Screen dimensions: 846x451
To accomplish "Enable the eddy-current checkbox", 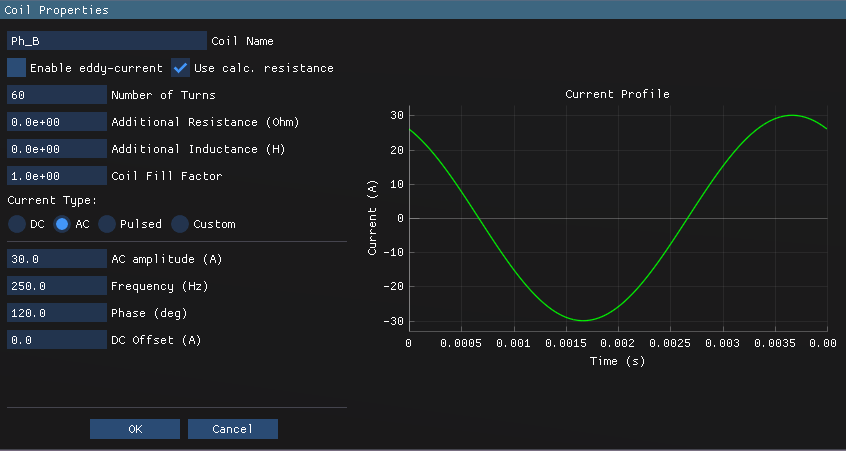I will pyautogui.click(x=17, y=68).
